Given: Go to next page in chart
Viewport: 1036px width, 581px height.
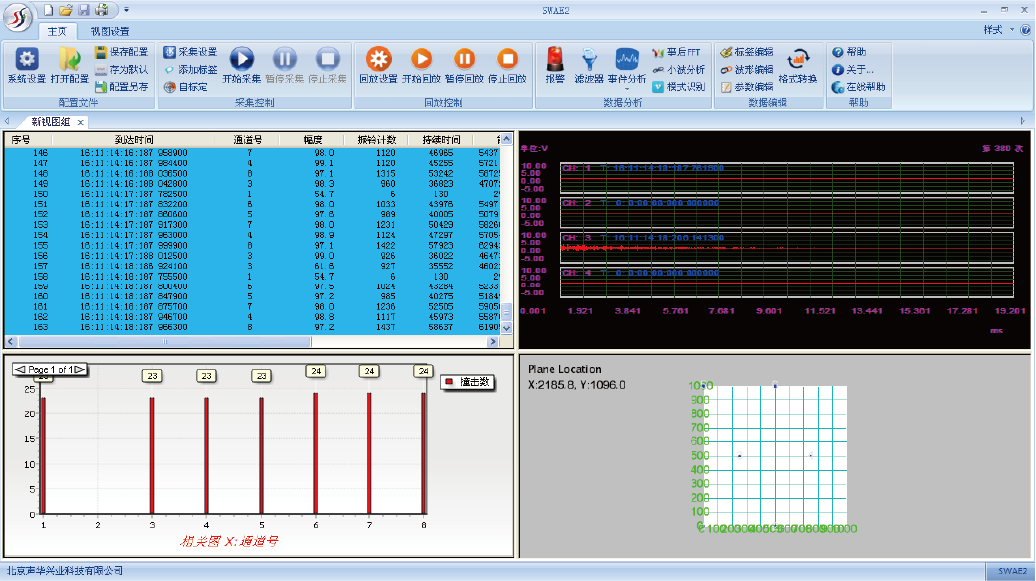Looking at the screenshot, I should coord(80,369).
